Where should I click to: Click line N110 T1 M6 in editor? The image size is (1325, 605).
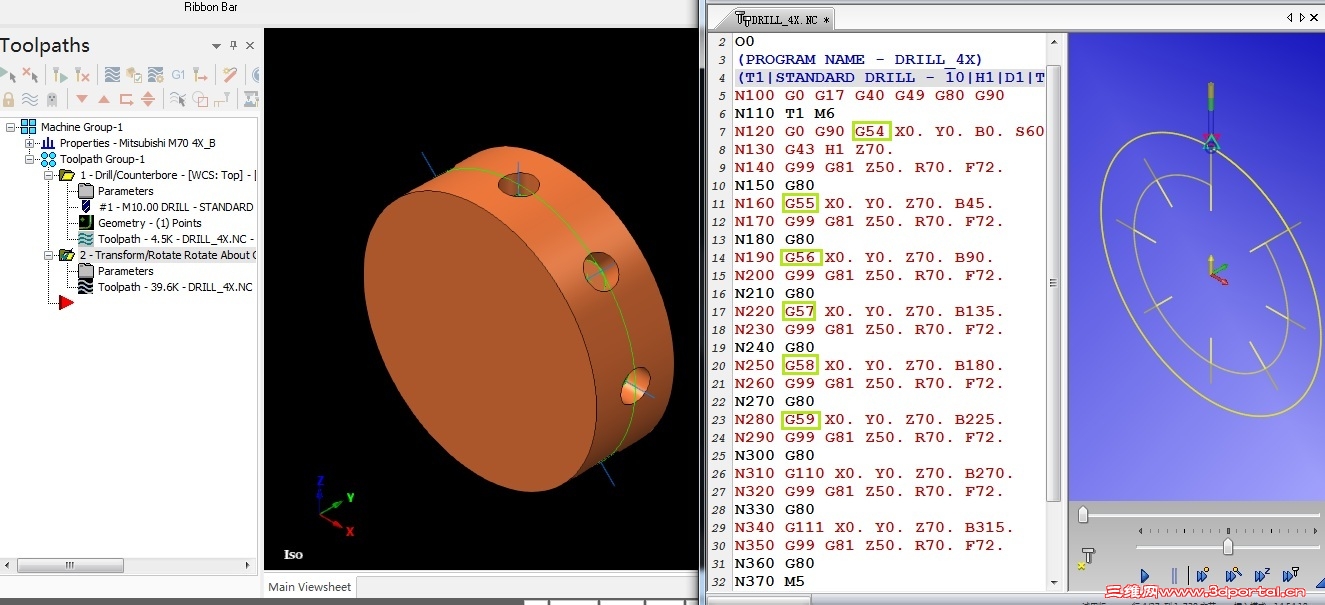[x=784, y=113]
